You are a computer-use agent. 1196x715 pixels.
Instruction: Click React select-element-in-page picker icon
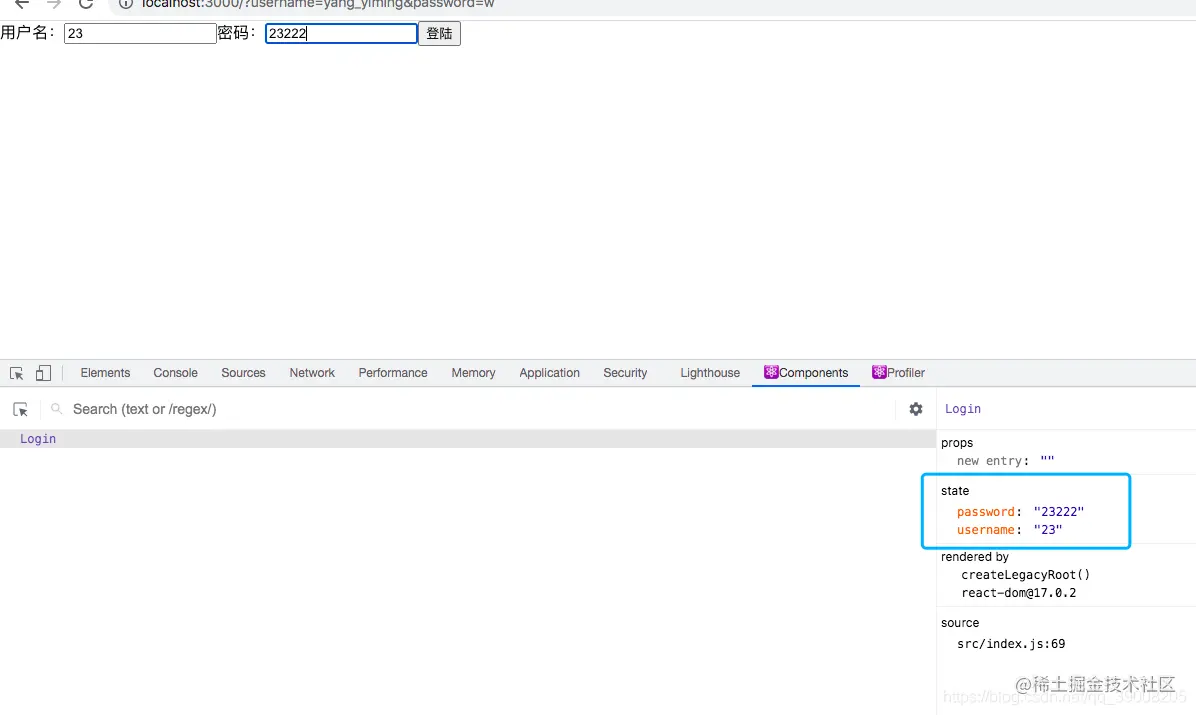coord(21,410)
